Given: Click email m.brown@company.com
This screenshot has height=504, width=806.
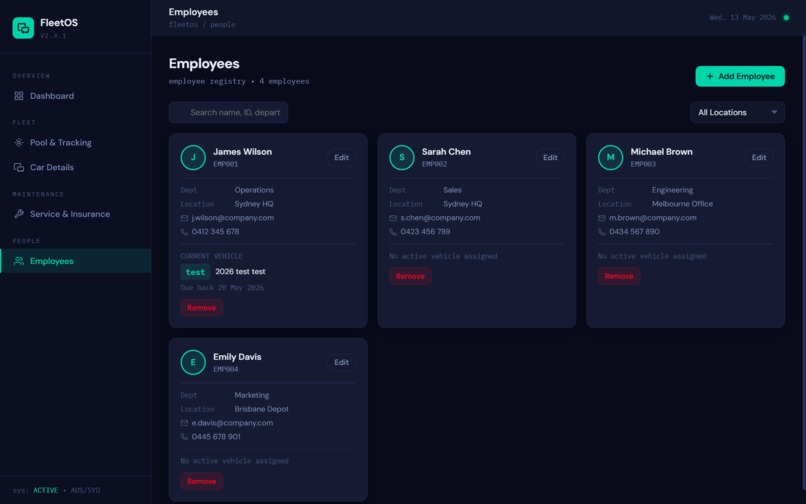Looking at the screenshot, I should tap(653, 218).
